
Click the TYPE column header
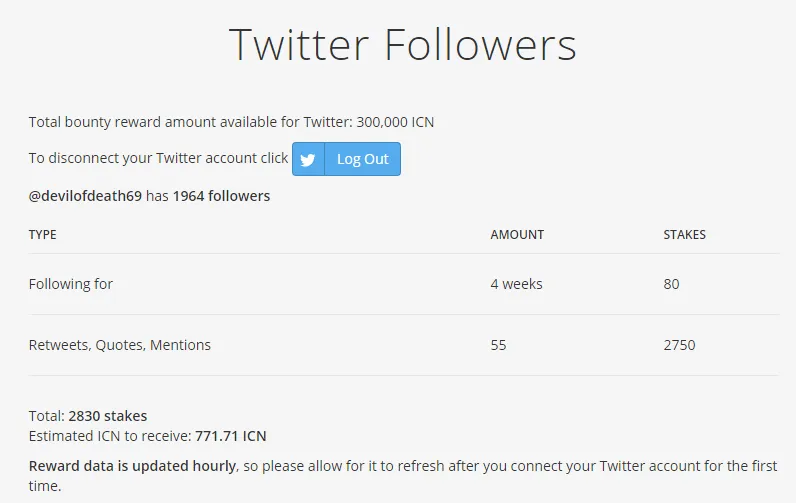click(x=43, y=234)
